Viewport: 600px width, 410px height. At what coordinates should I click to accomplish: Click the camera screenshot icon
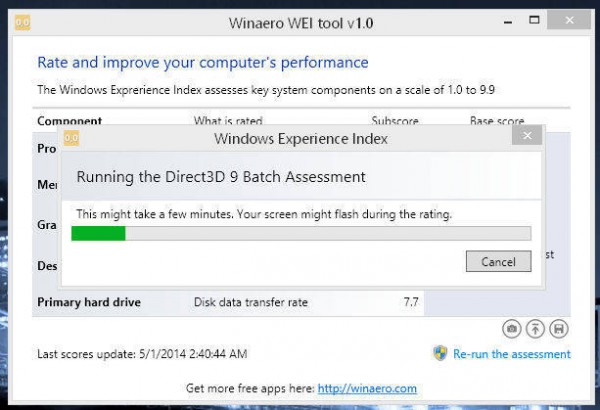[x=512, y=329]
